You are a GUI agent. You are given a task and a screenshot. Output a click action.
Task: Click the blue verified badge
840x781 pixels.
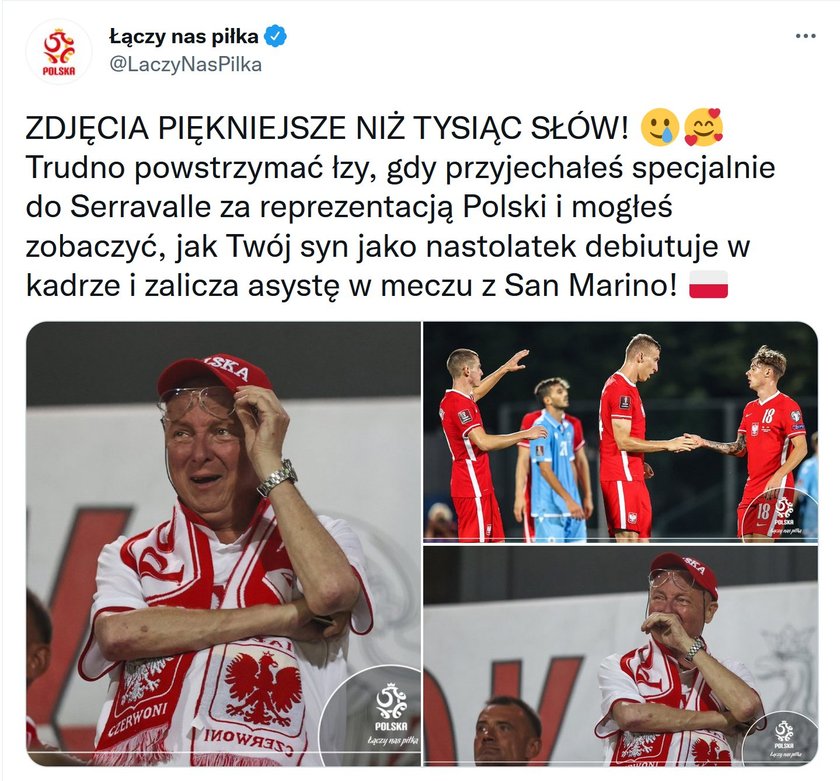click(276, 36)
